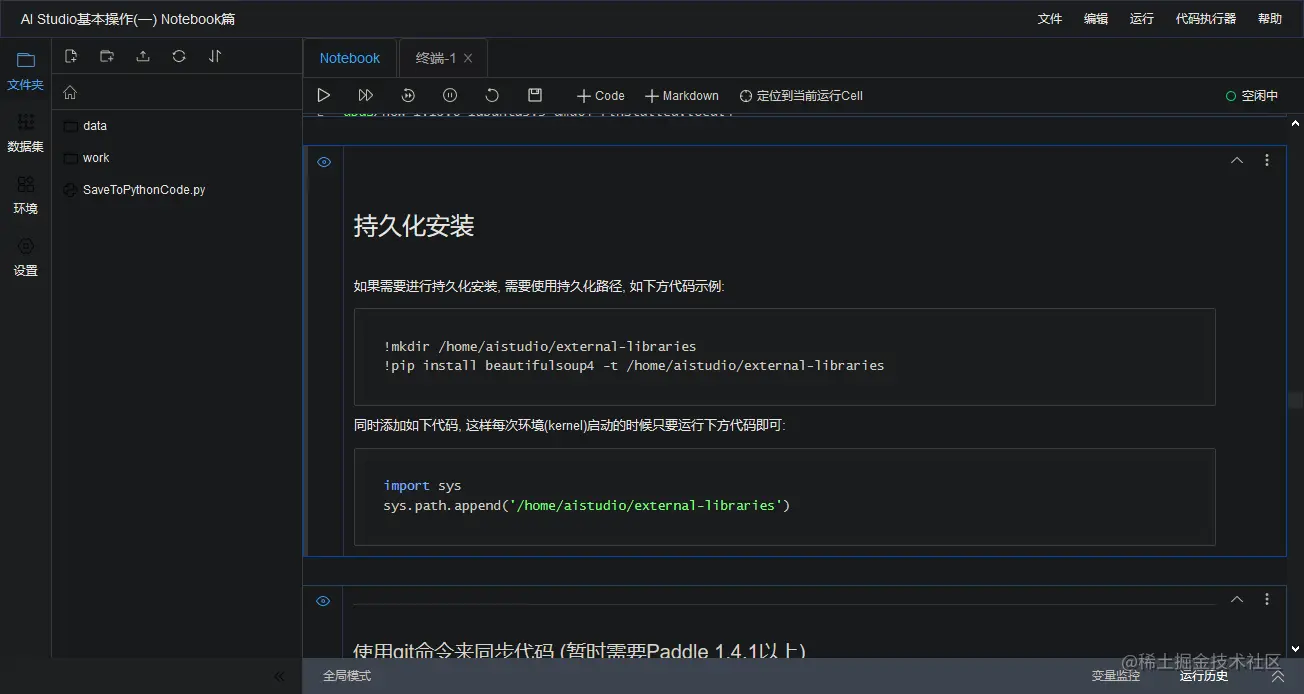Add a new Markdown cell
The image size is (1304, 694).
[682, 96]
